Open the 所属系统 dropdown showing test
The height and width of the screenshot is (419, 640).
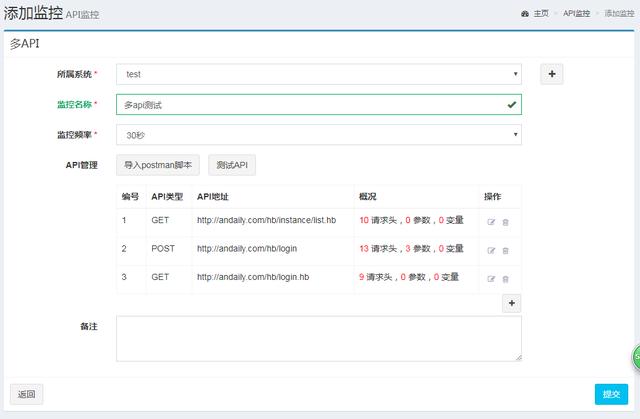click(x=319, y=74)
